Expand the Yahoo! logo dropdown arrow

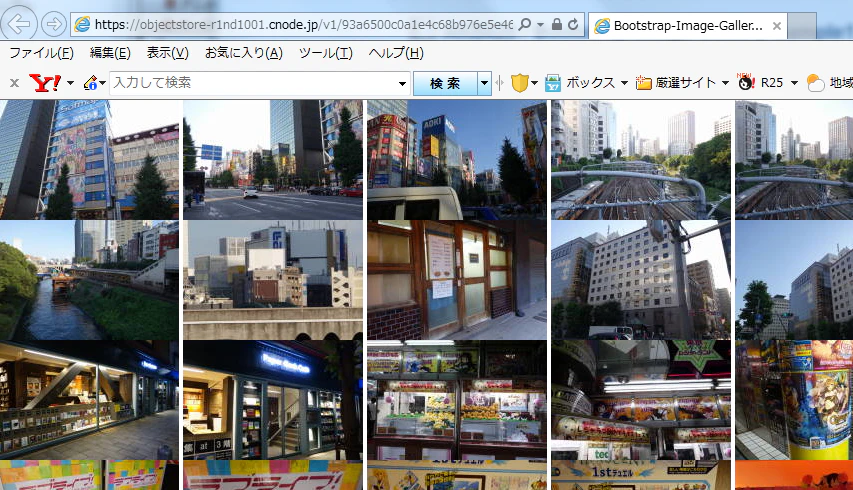click(70, 83)
